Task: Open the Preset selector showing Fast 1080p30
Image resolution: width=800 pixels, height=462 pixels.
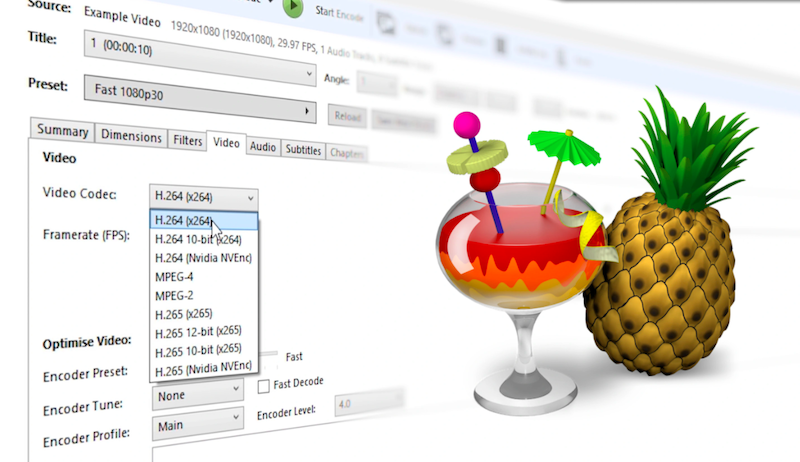Action: coord(199,99)
